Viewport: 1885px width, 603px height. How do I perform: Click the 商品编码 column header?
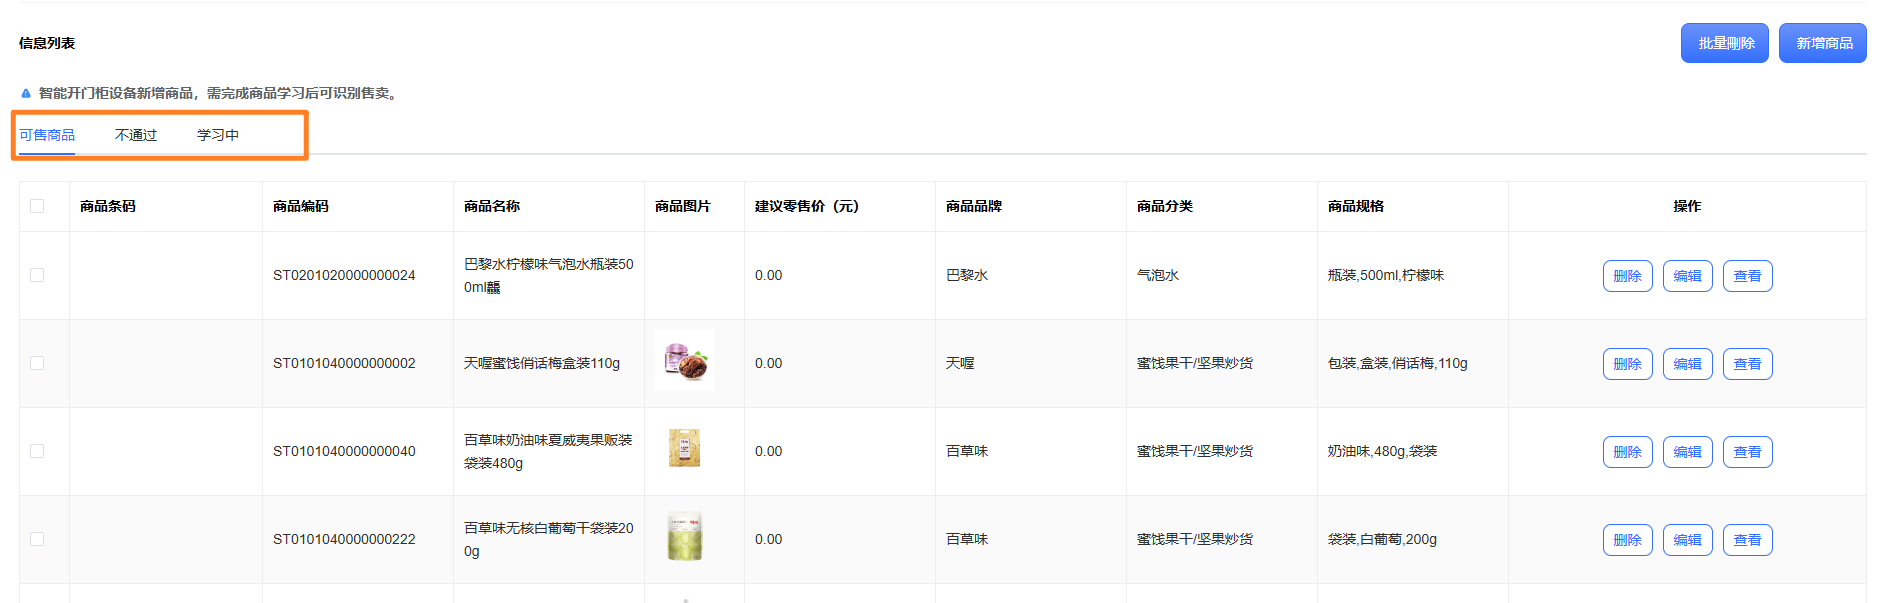(x=301, y=206)
